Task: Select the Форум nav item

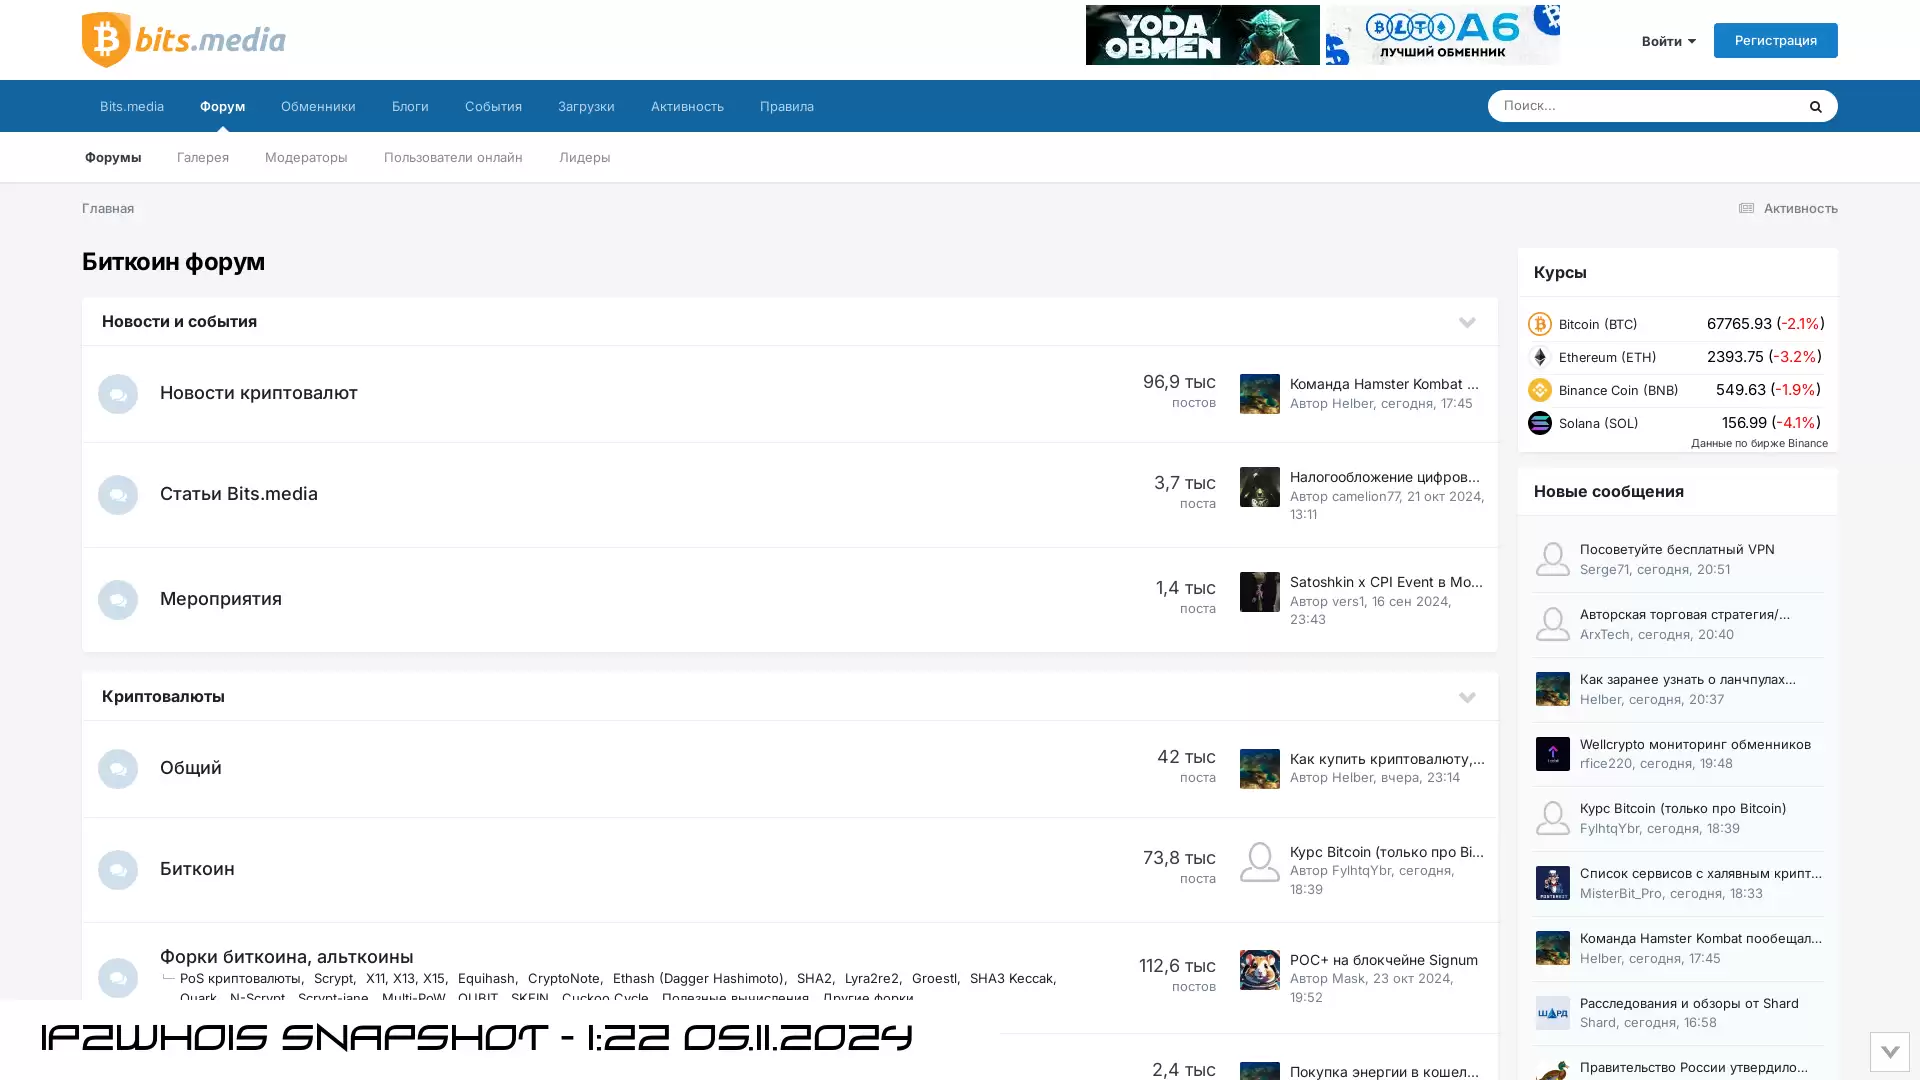Action: [222, 106]
